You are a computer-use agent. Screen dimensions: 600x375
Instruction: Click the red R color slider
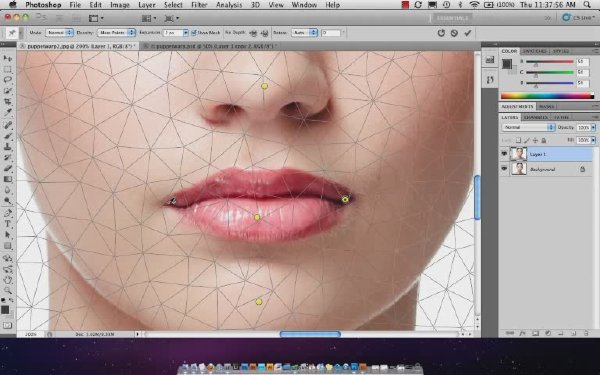550,61
